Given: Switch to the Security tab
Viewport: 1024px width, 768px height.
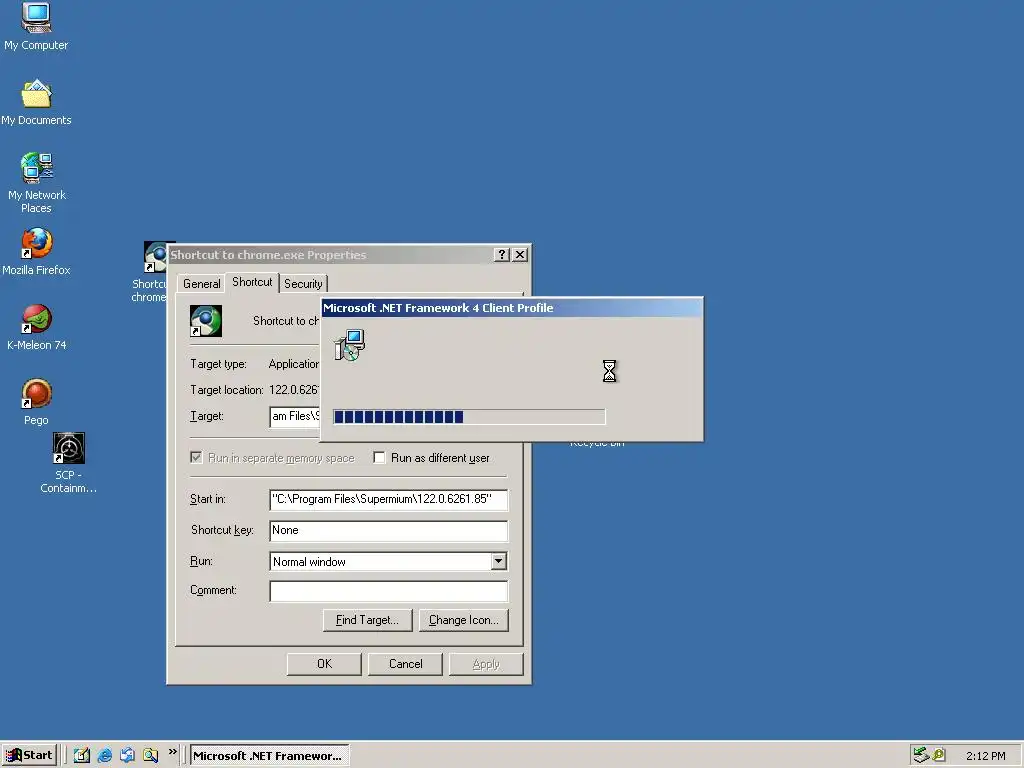Looking at the screenshot, I should (303, 284).
